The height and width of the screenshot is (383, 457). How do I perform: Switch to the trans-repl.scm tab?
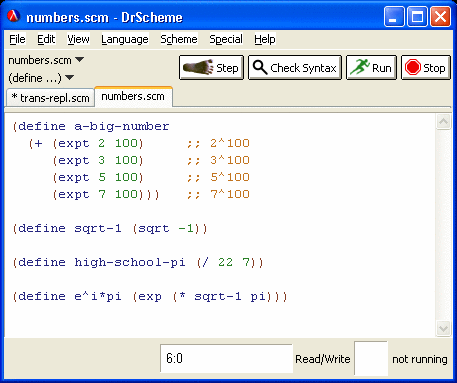[50, 98]
